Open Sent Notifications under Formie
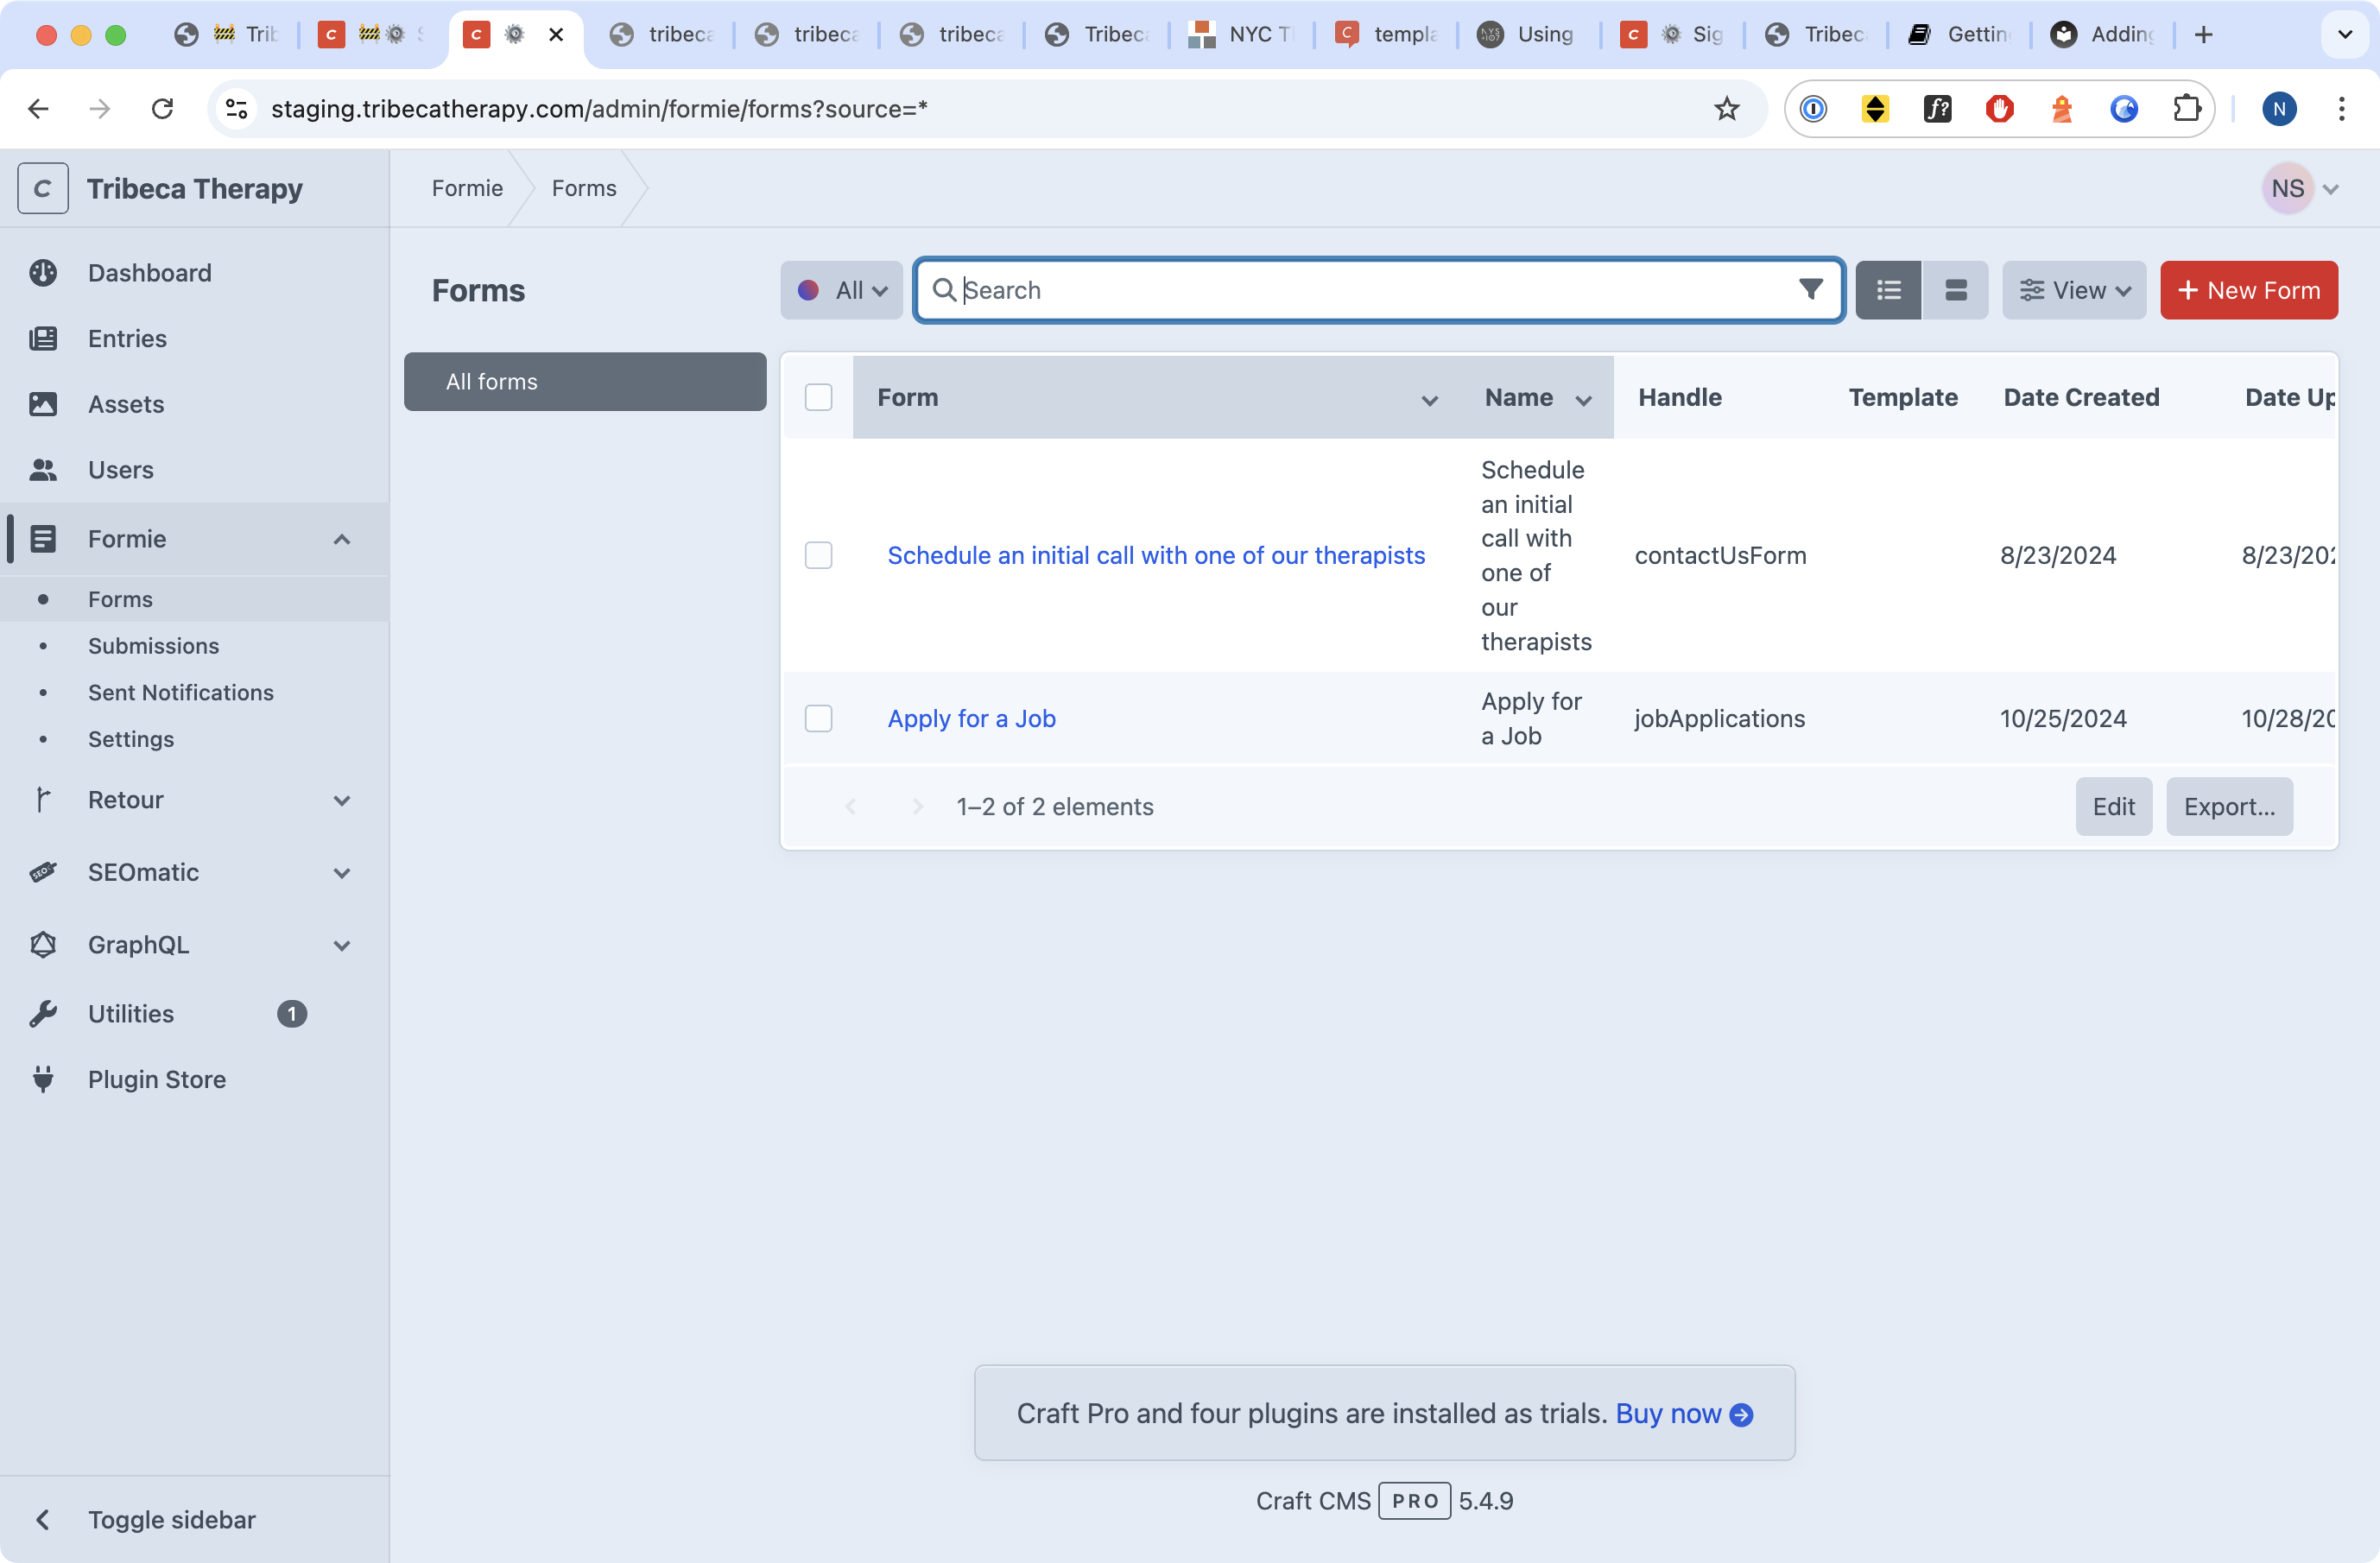 (181, 692)
